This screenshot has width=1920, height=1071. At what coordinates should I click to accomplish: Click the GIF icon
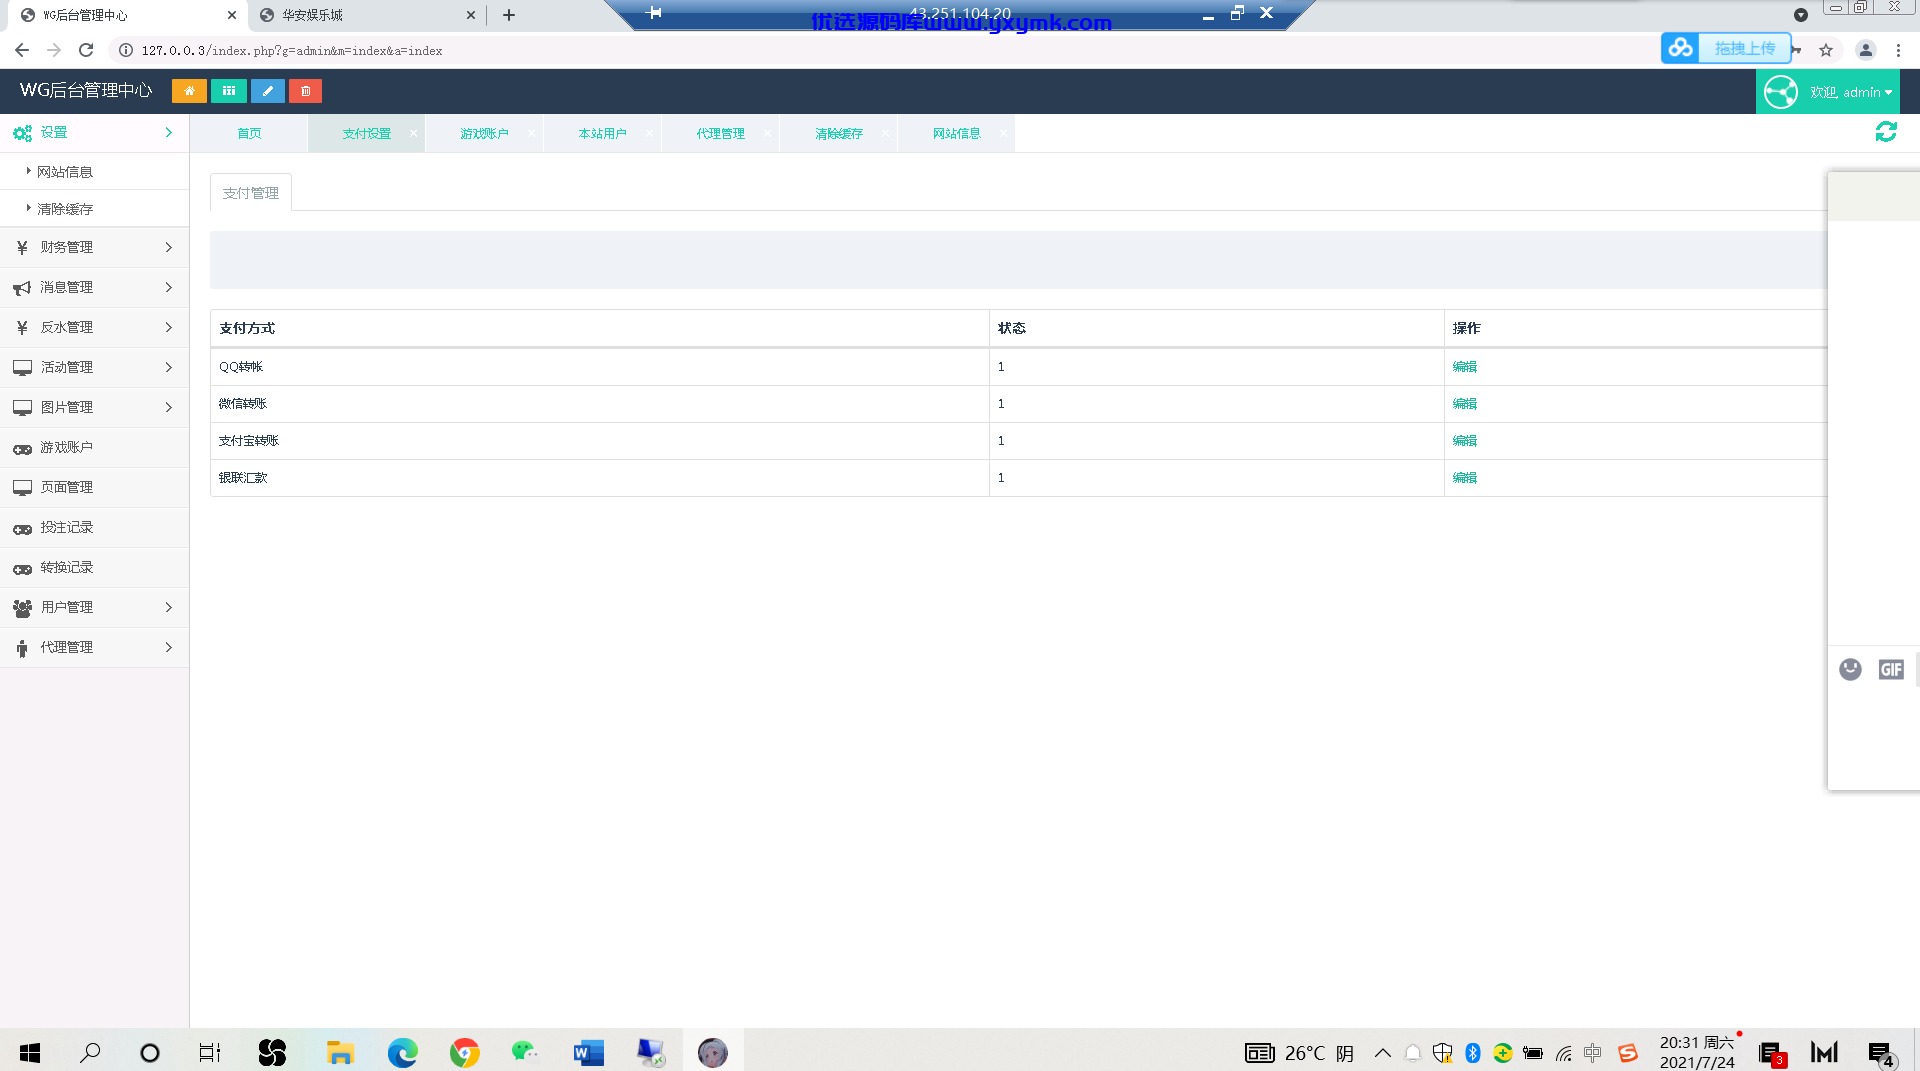point(1891,669)
